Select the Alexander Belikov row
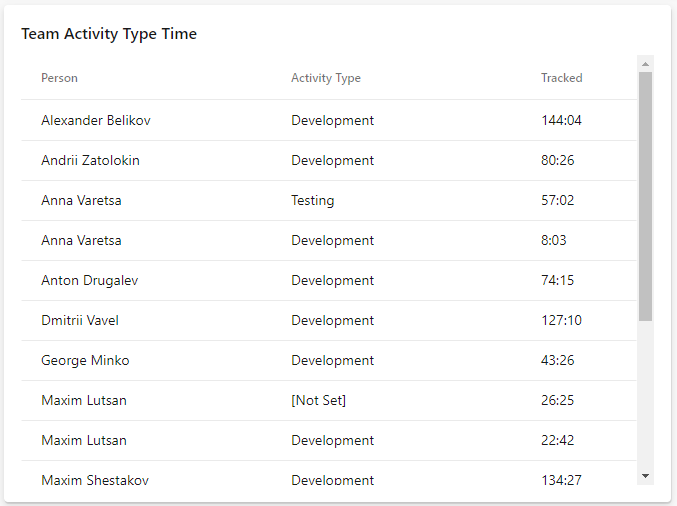 96,120
